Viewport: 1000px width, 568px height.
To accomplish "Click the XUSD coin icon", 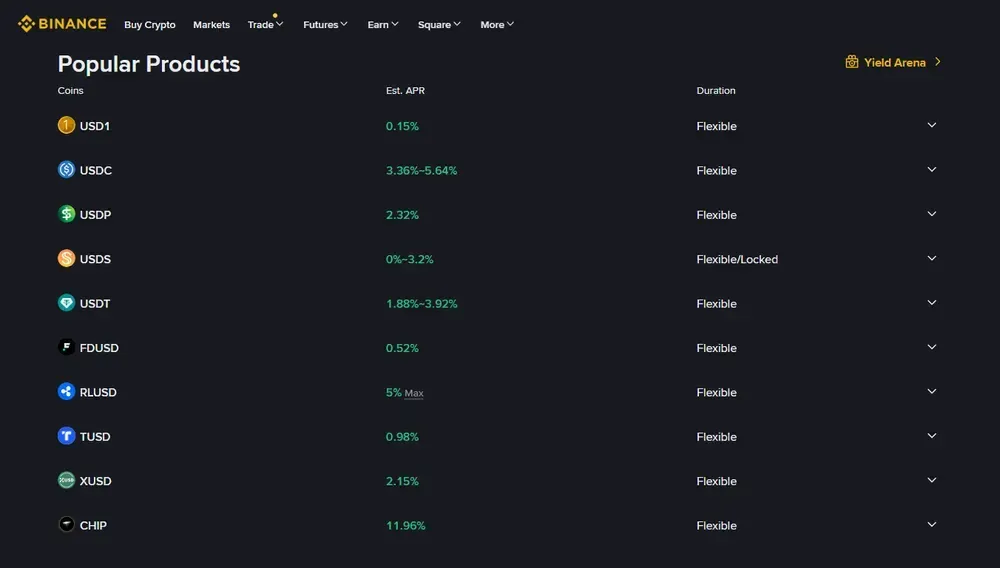I will (x=66, y=480).
